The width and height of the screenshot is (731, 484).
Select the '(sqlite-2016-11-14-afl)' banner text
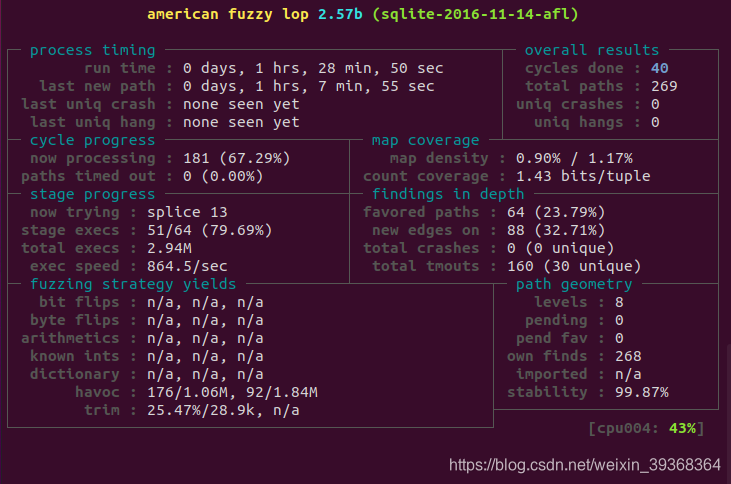click(x=475, y=14)
